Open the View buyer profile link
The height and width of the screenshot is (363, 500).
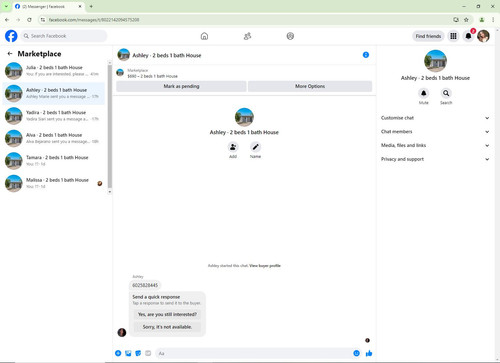click(x=265, y=266)
